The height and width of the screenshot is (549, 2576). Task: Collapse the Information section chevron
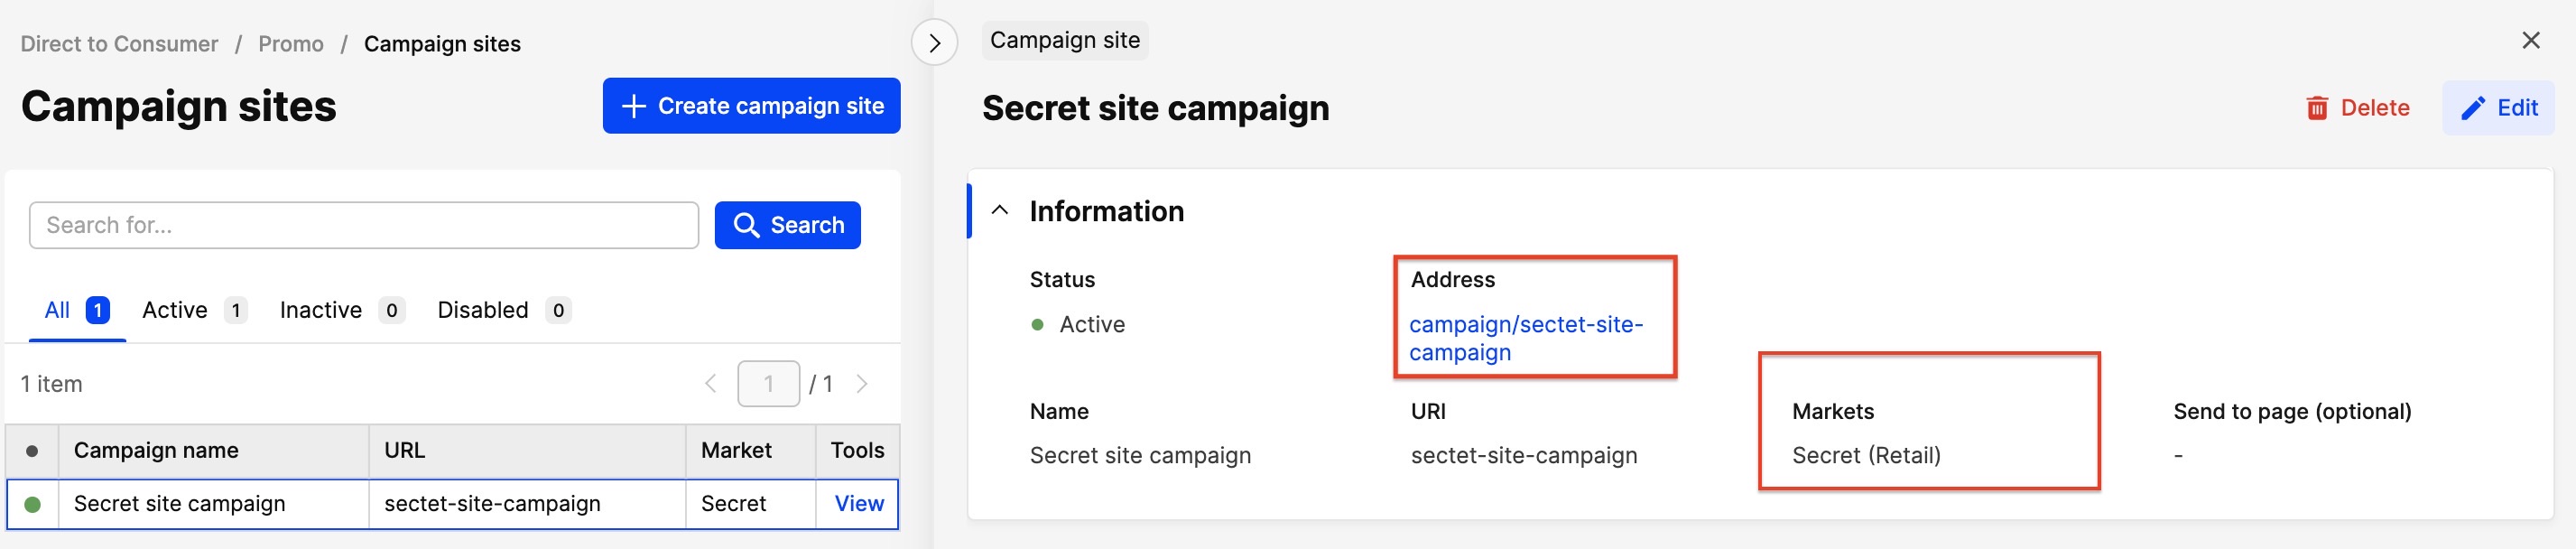pyautogui.click(x=999, y=210)
